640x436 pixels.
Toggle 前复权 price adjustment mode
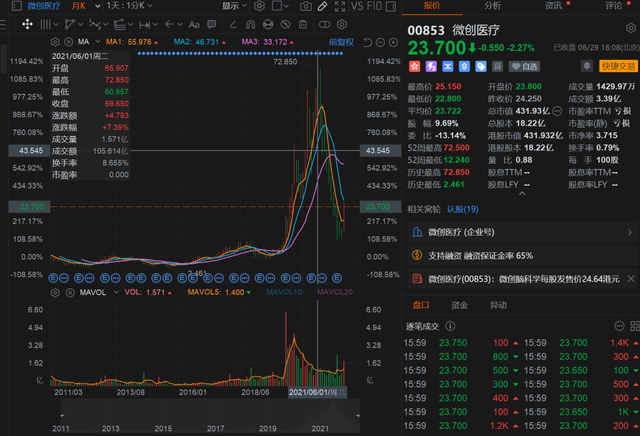coord(341,42)
